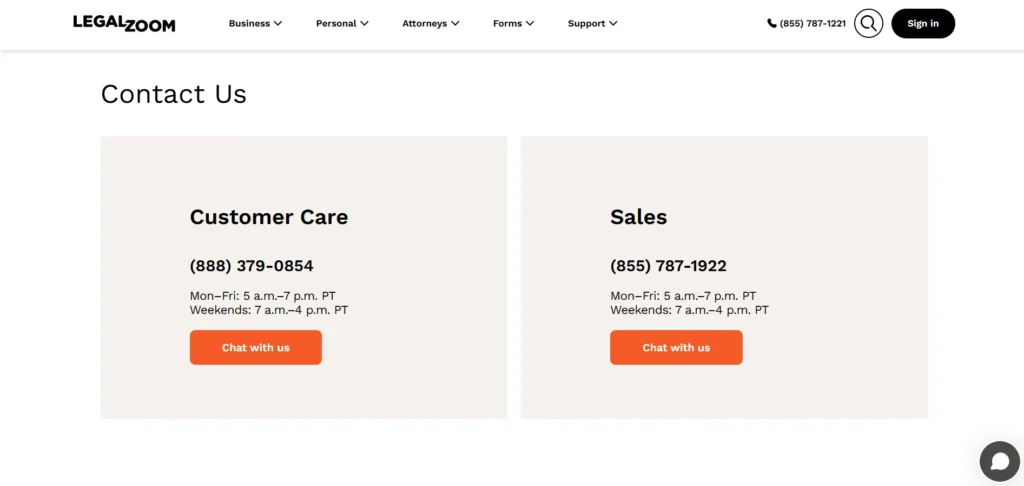Expand the Personal chevron arrow
The height and width of the screenshot is (486, 1024).
(x=364, y=23)
